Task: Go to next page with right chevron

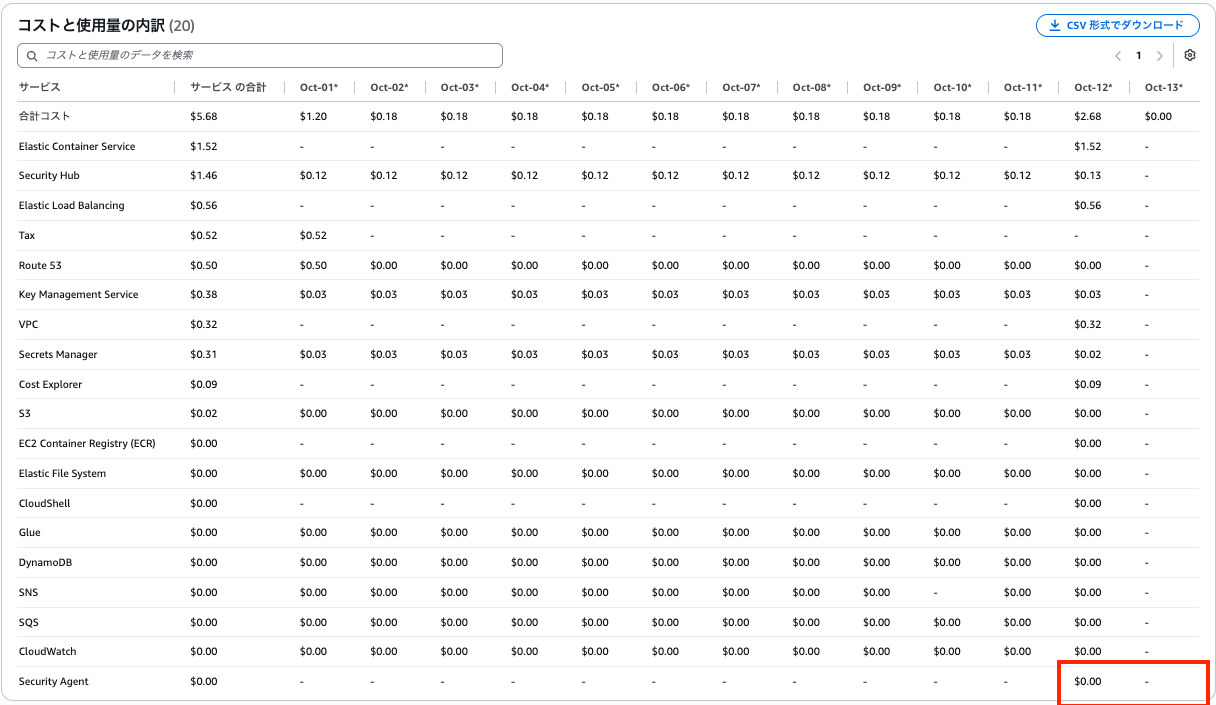Action: [x=1160, y=56]
